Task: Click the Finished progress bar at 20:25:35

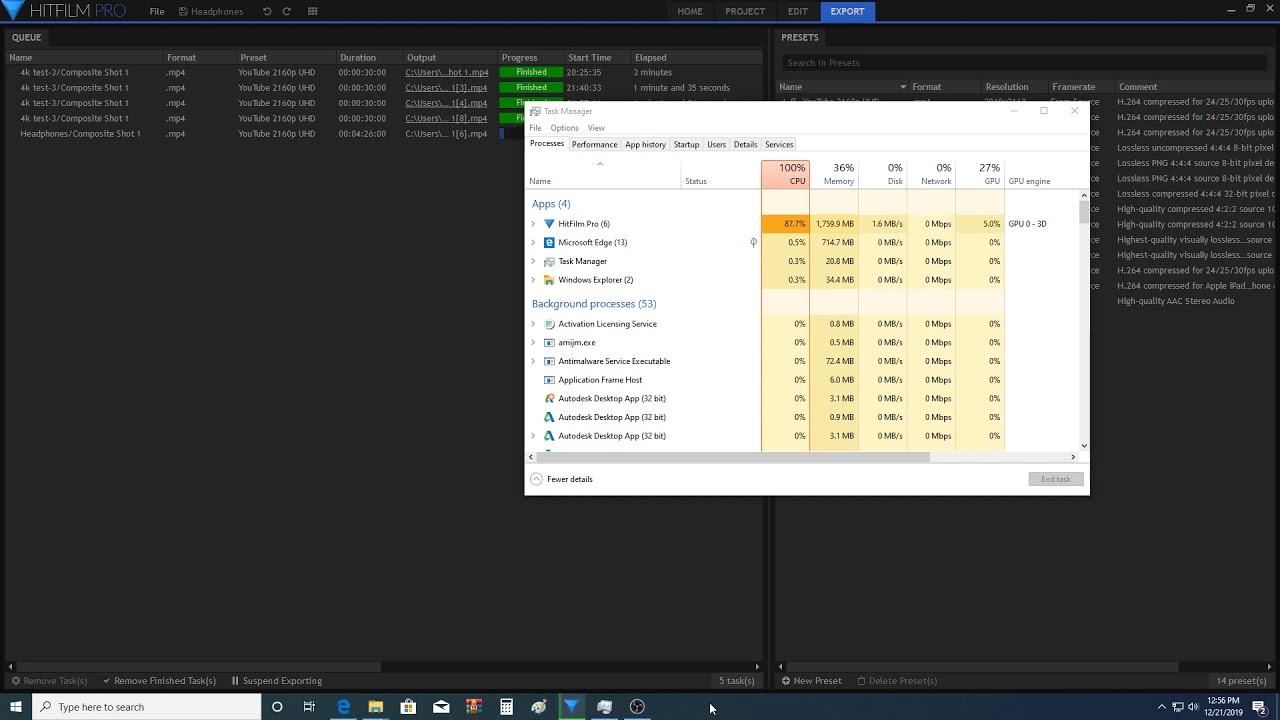Action: pyautogui.click(x=531, y=72)
